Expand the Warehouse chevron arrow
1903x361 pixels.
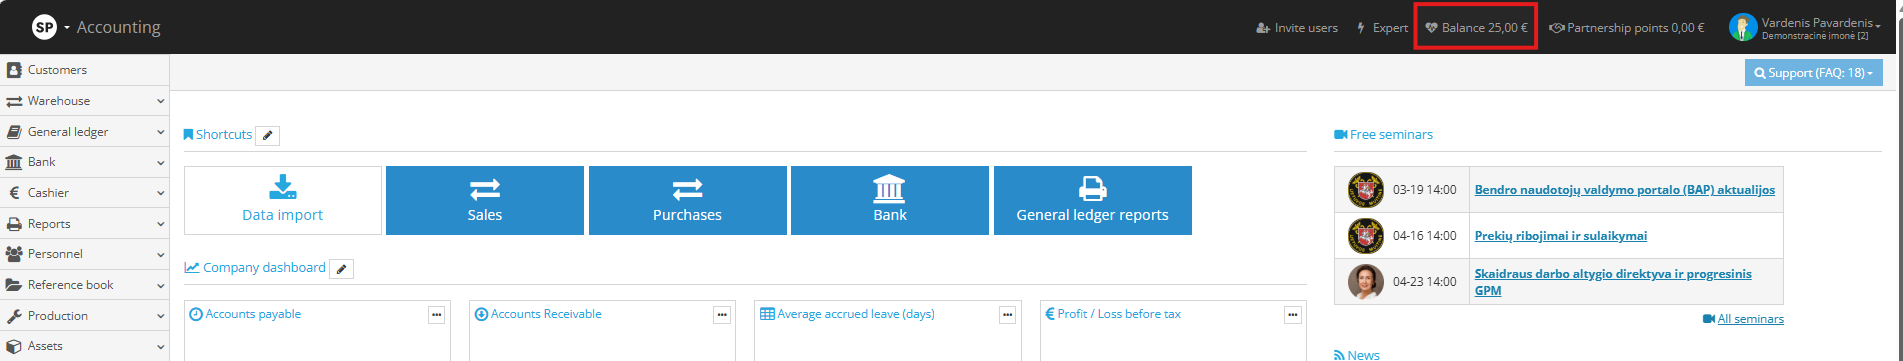160,101
